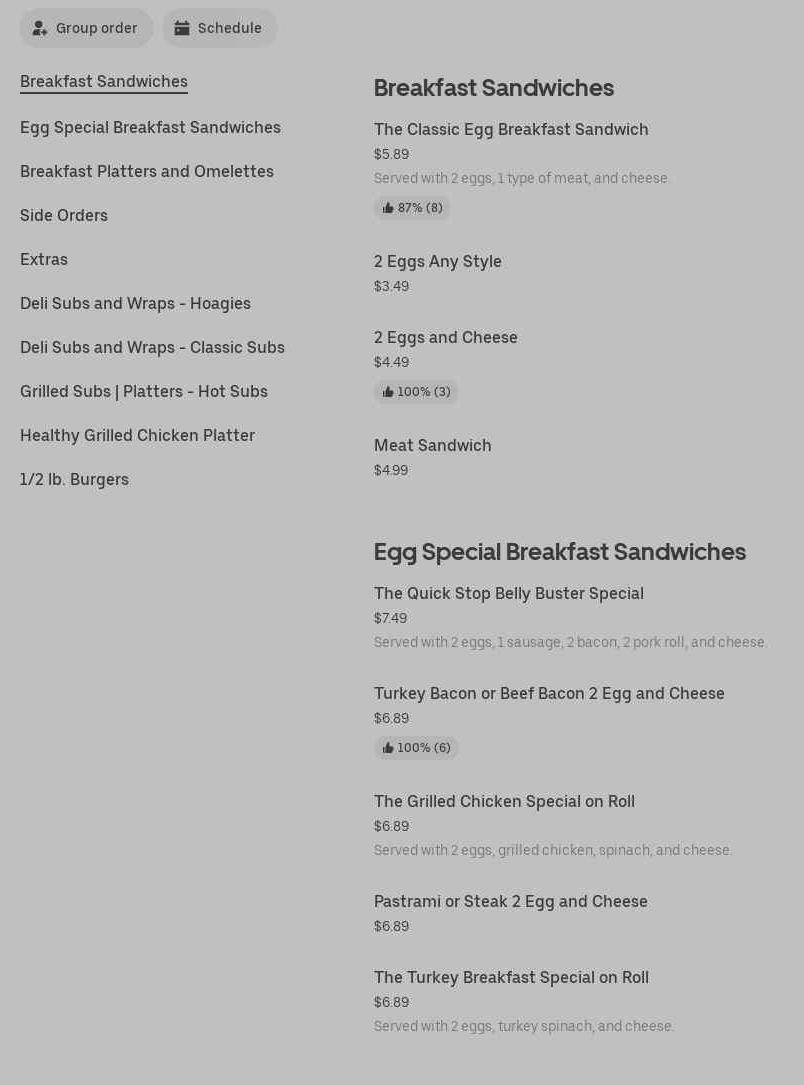The height and width of the screenshot is (1085, 804).
Task: Open the Schedule button
Action: (x=220, y=28)
